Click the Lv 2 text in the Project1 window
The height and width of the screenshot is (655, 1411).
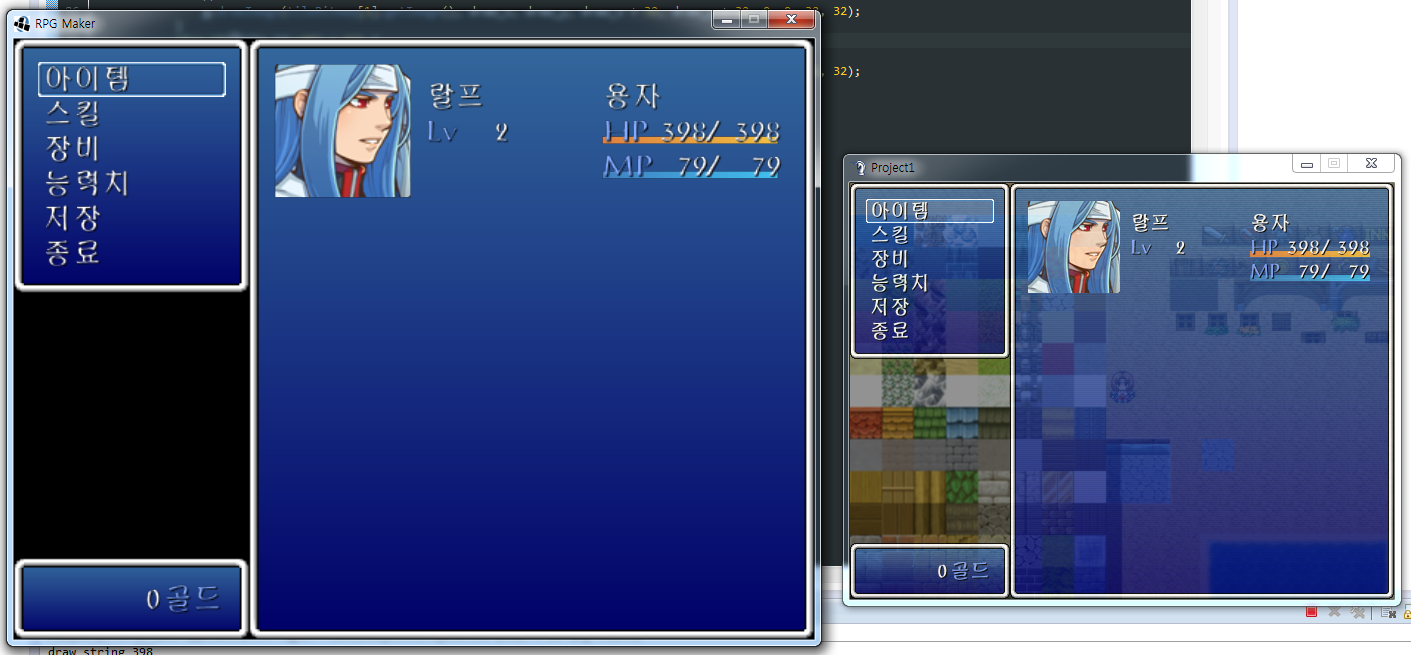[1158, 247]
